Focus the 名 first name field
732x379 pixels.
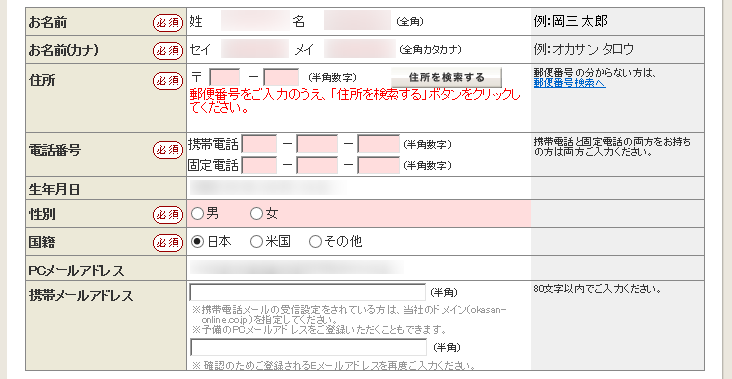(x=357, y=21)
